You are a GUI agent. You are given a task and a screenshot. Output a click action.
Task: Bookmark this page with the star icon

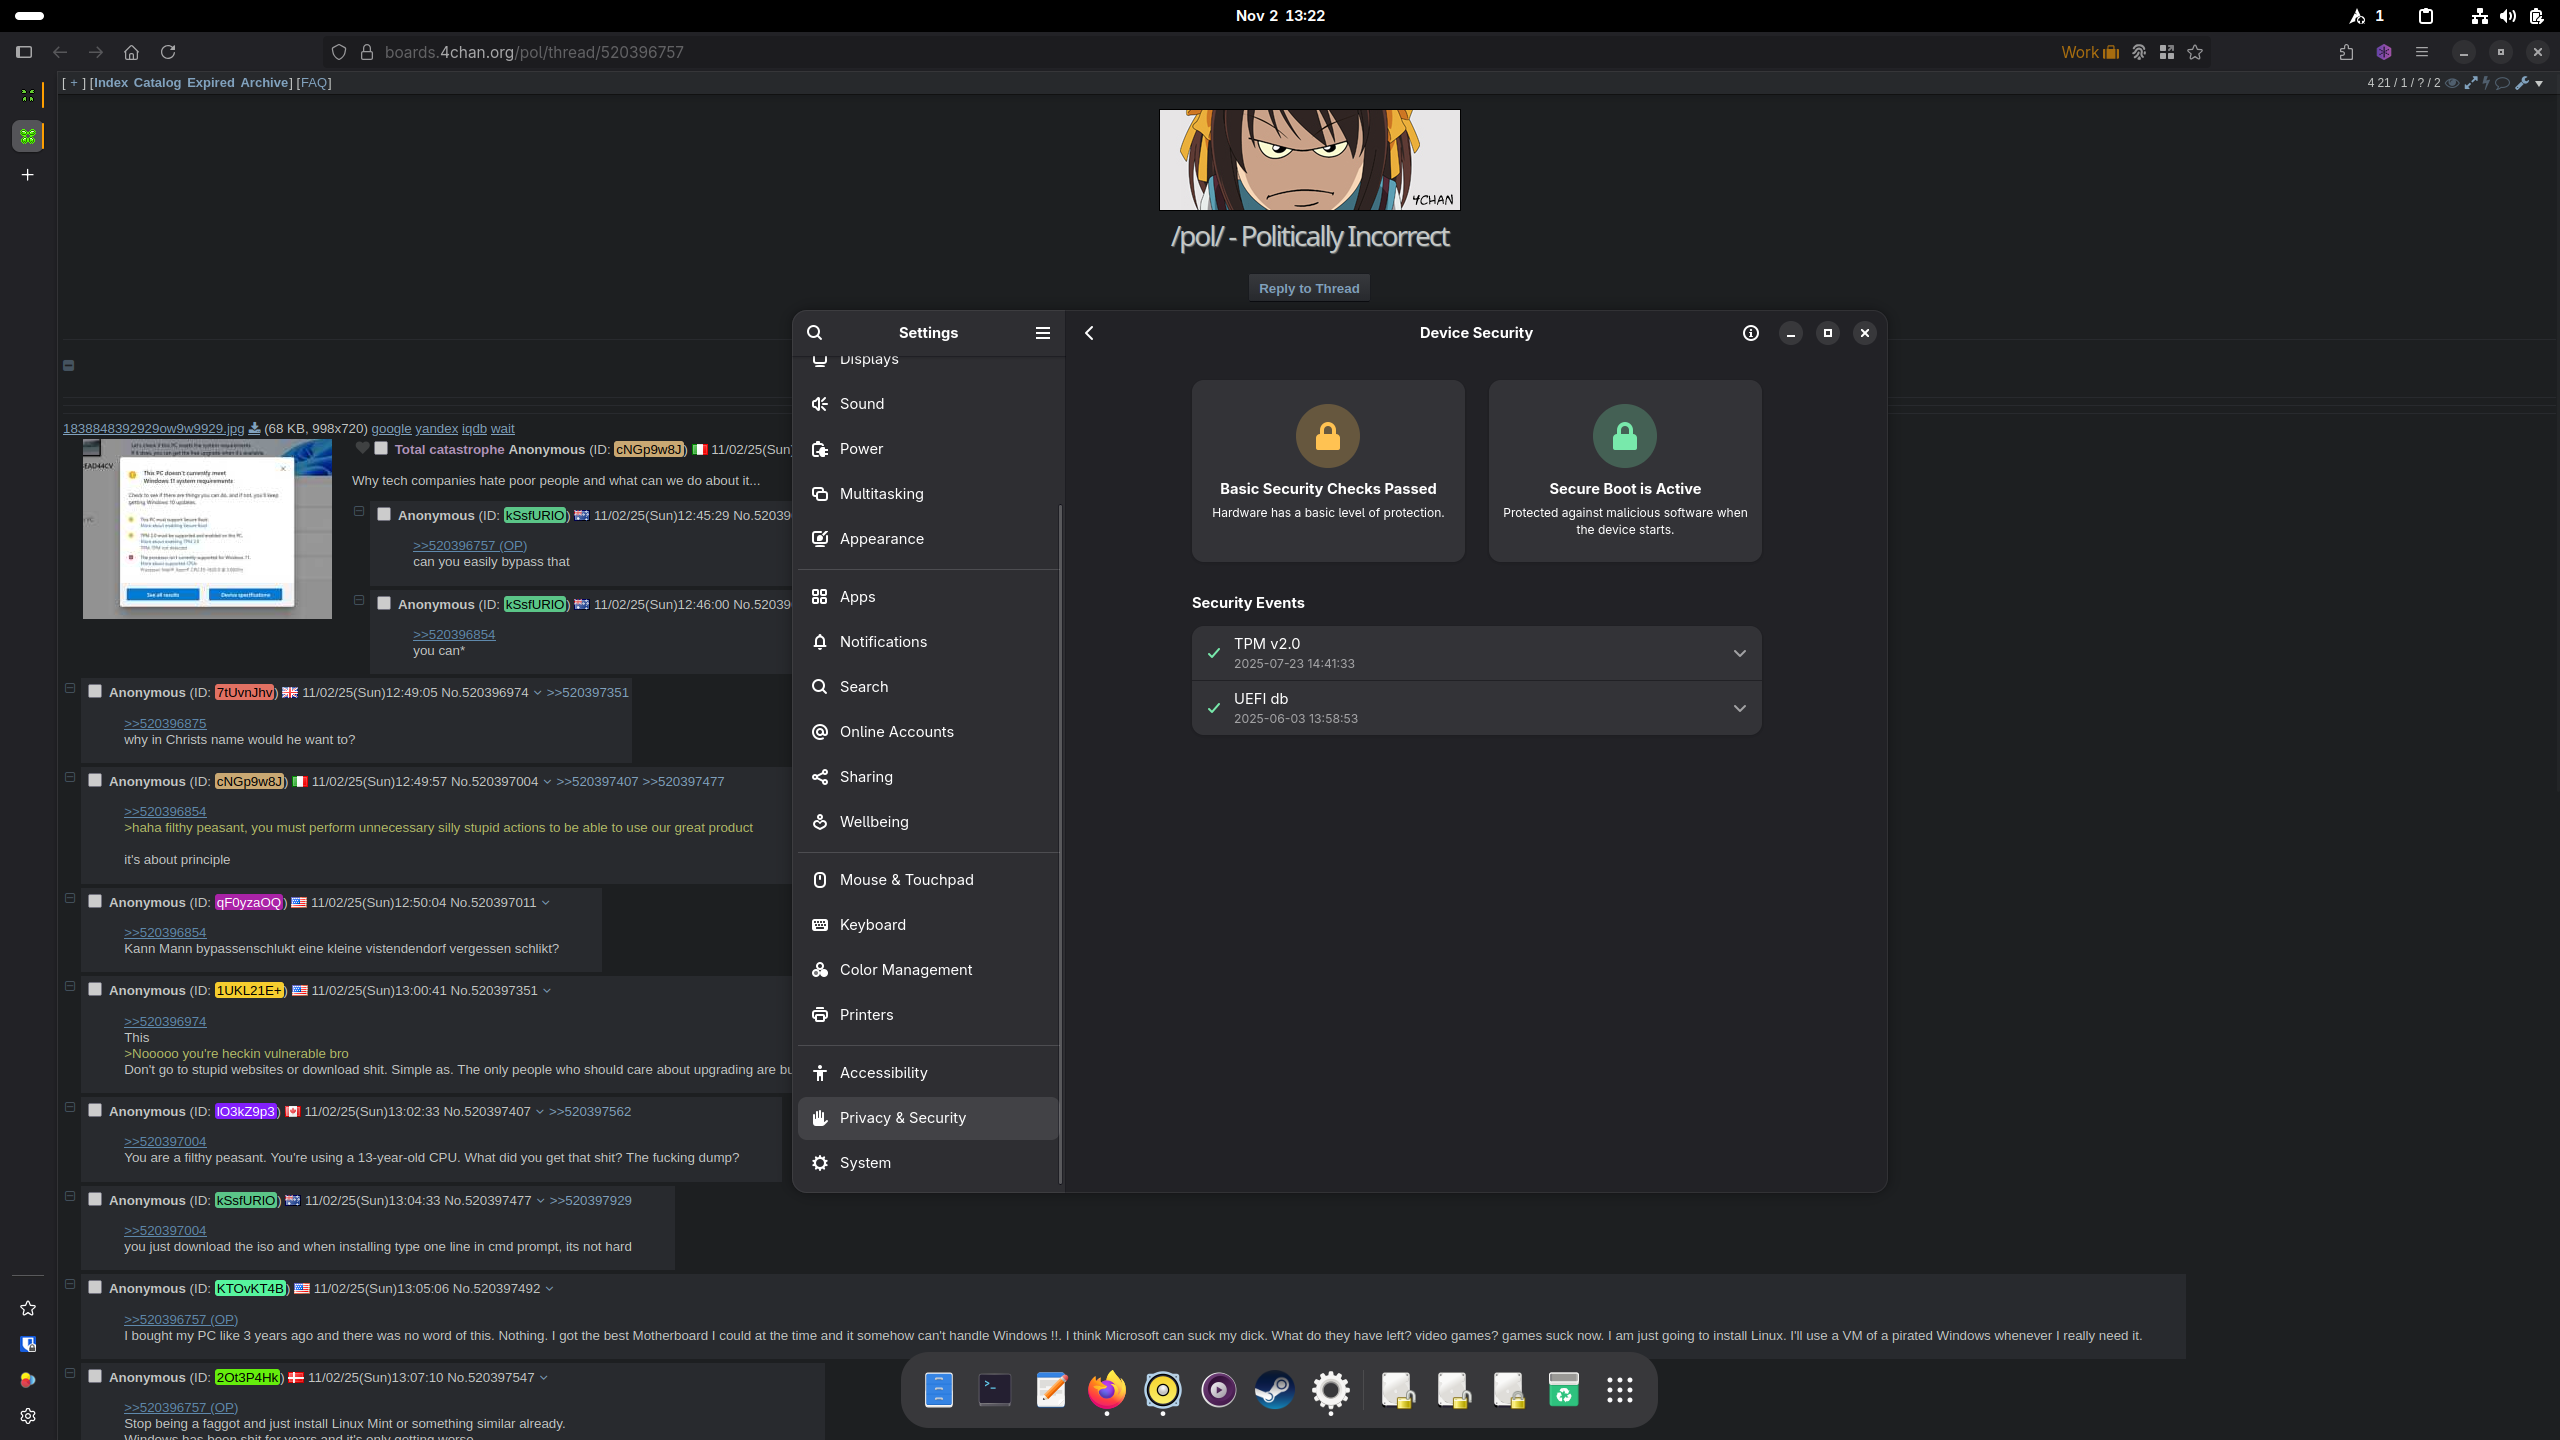[x=2195, y=52]
